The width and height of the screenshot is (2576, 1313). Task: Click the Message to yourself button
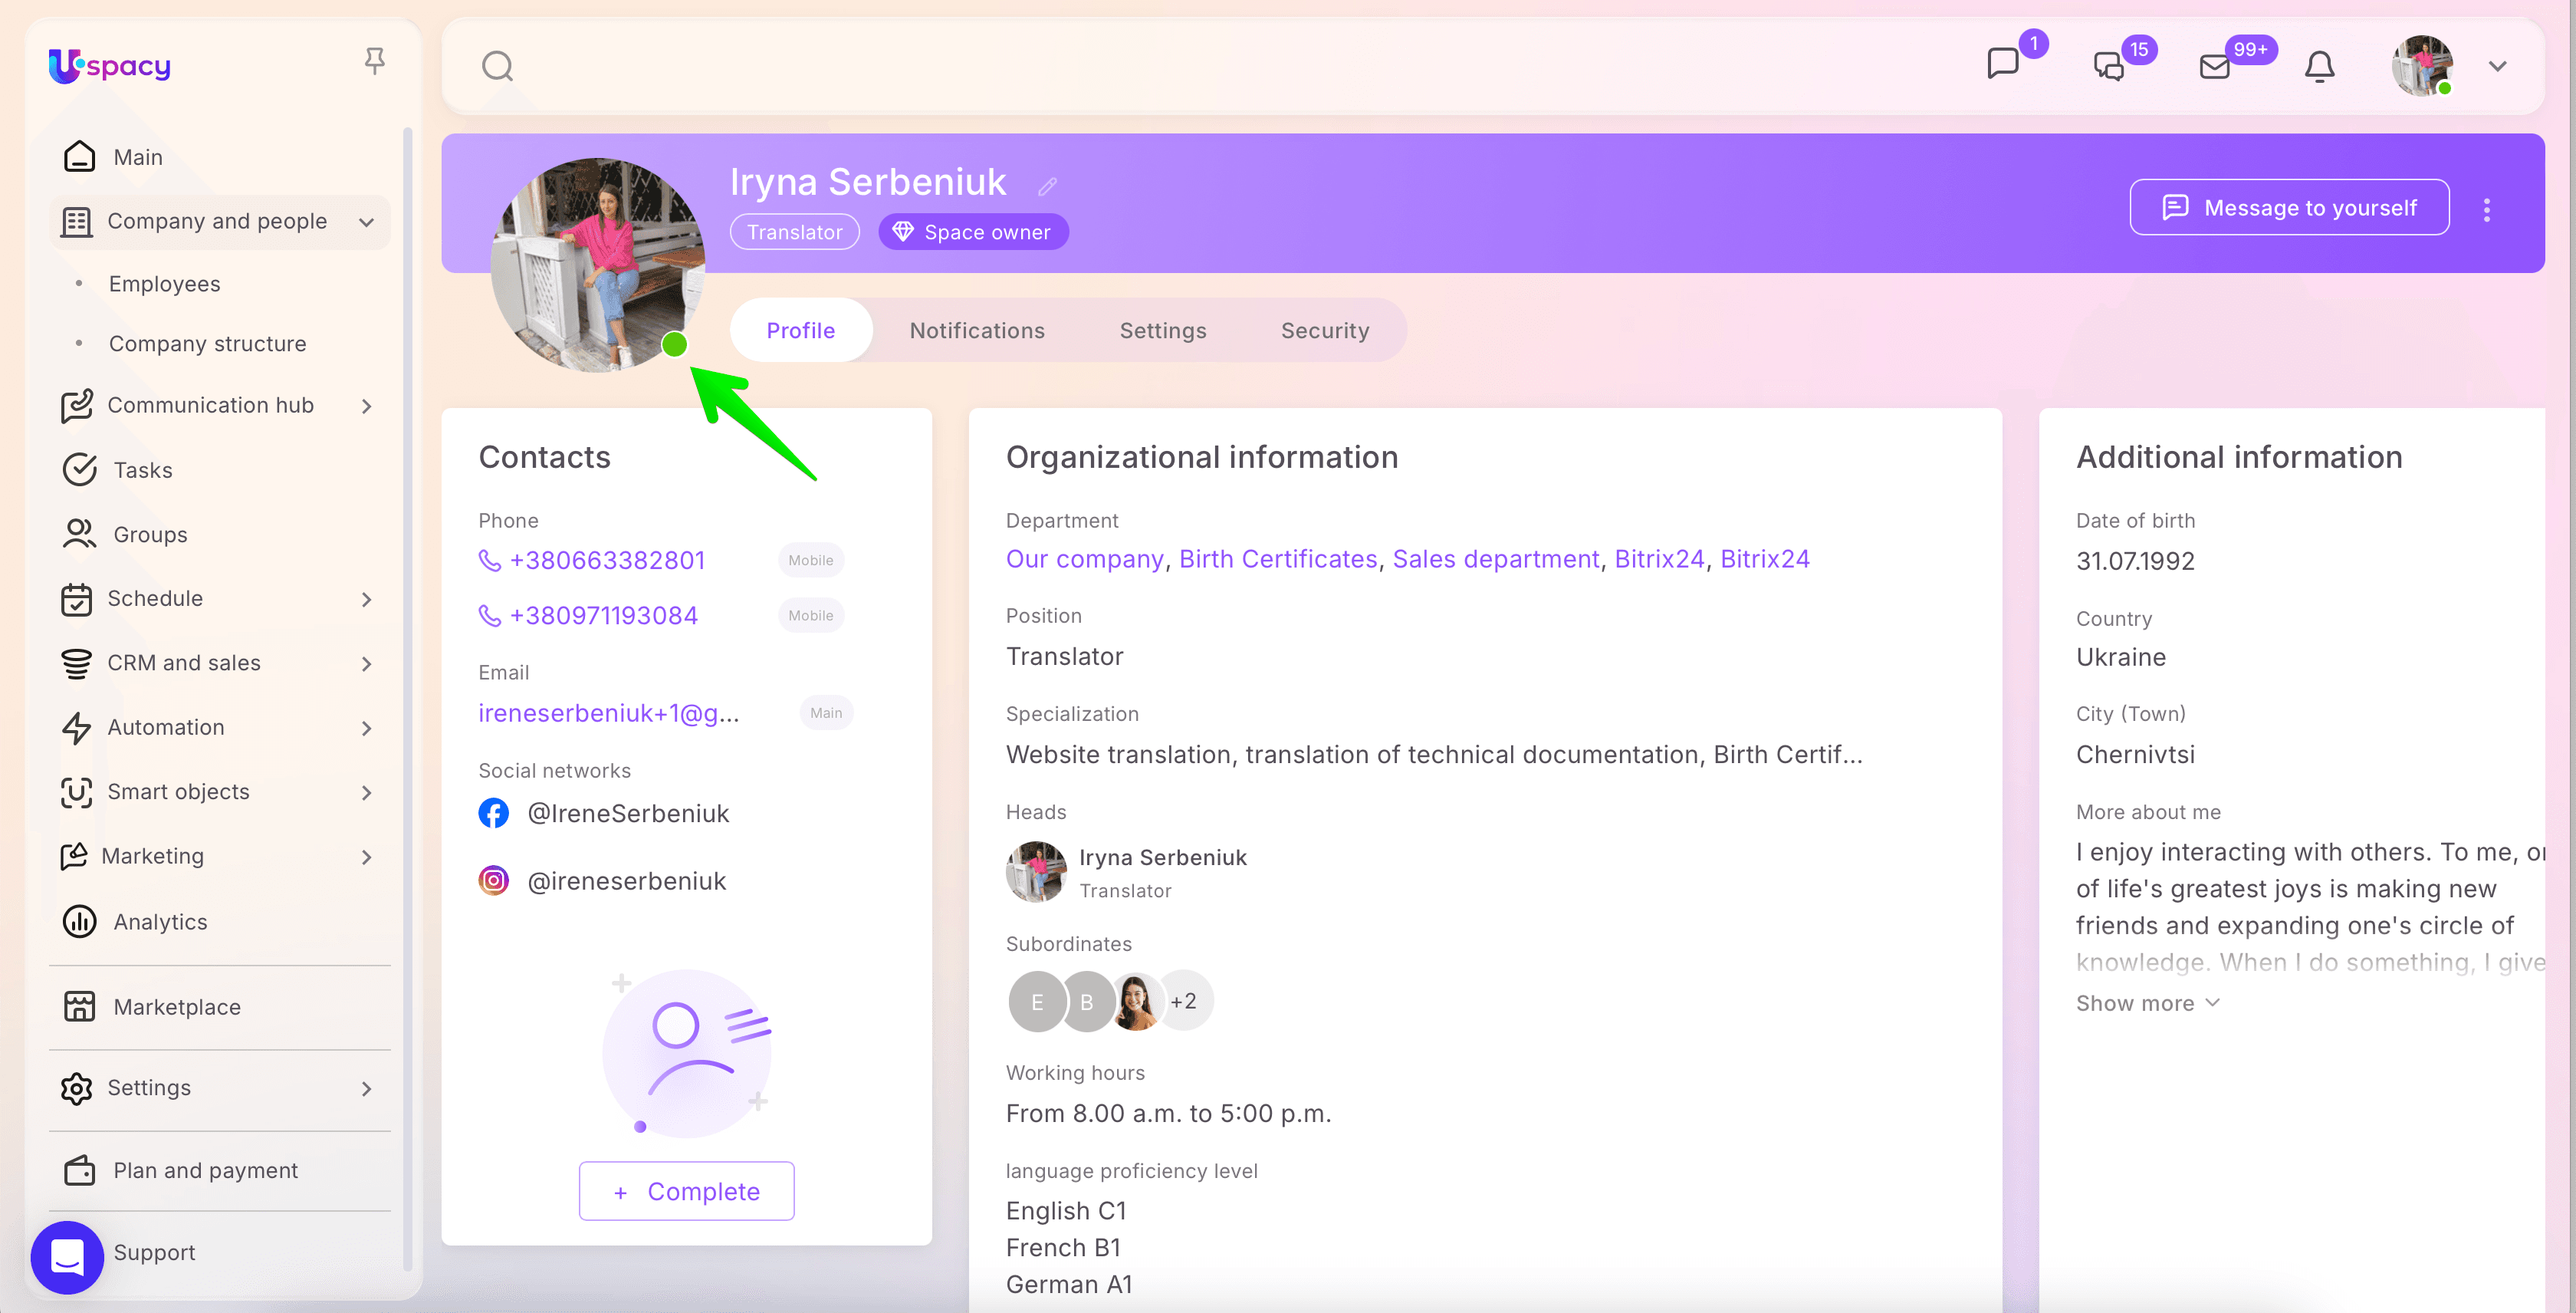tap(2289, 208)
